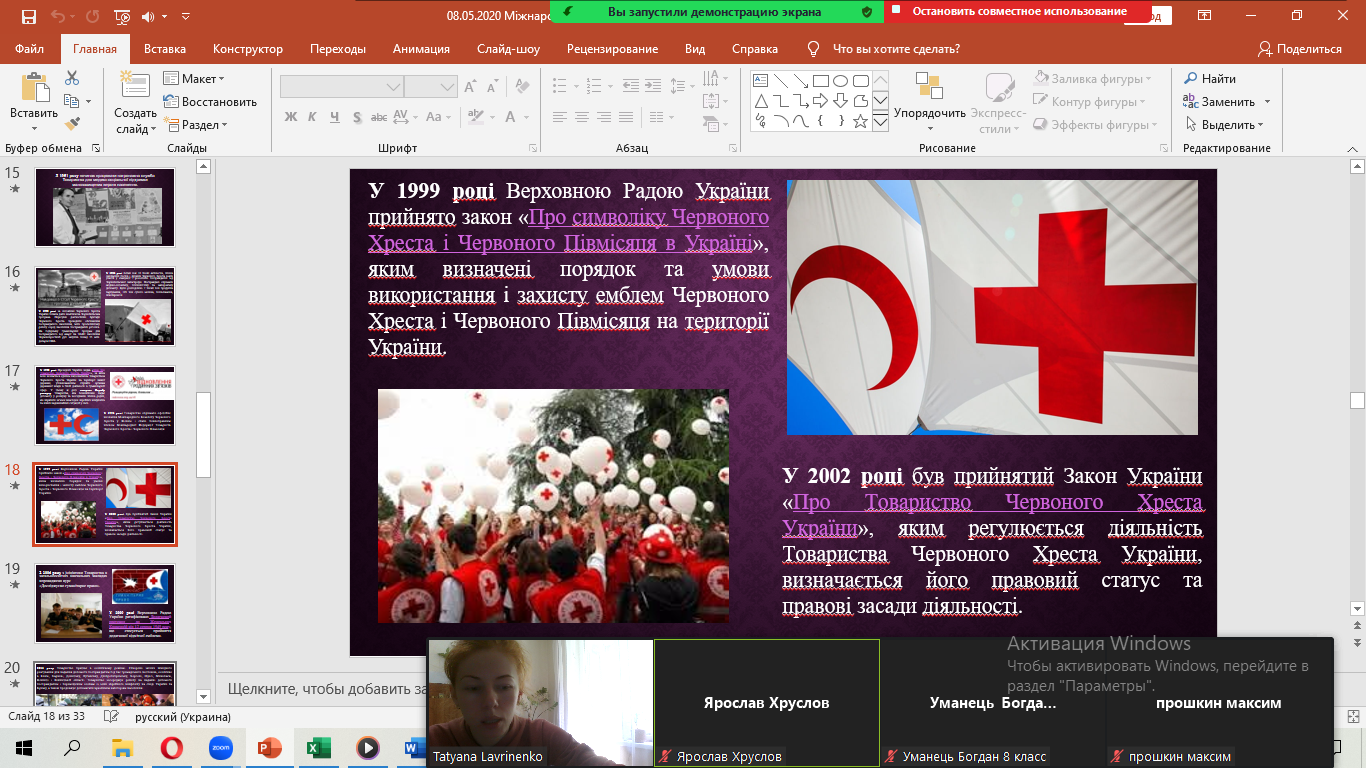Viewport: 1366px width, 768px height.
Task: Pick the five-point star shape
Action: [860, 121]
